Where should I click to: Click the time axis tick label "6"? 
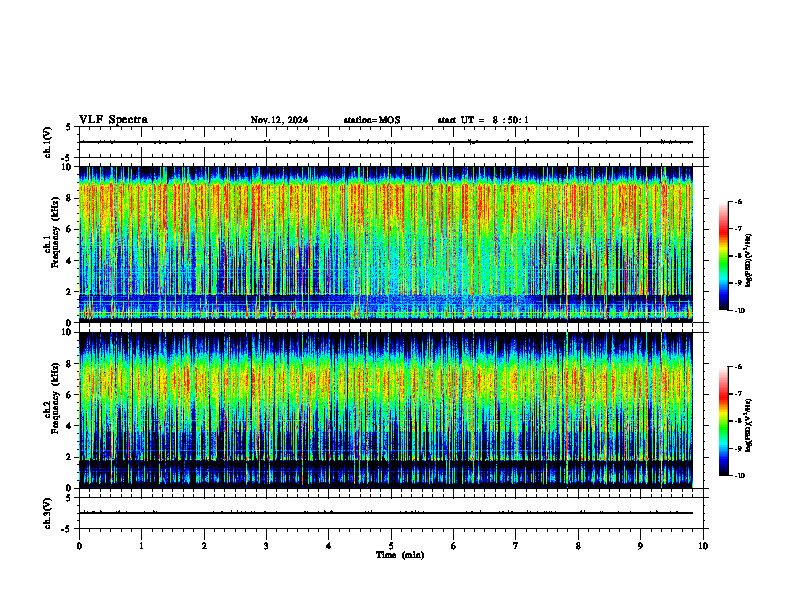453,546
